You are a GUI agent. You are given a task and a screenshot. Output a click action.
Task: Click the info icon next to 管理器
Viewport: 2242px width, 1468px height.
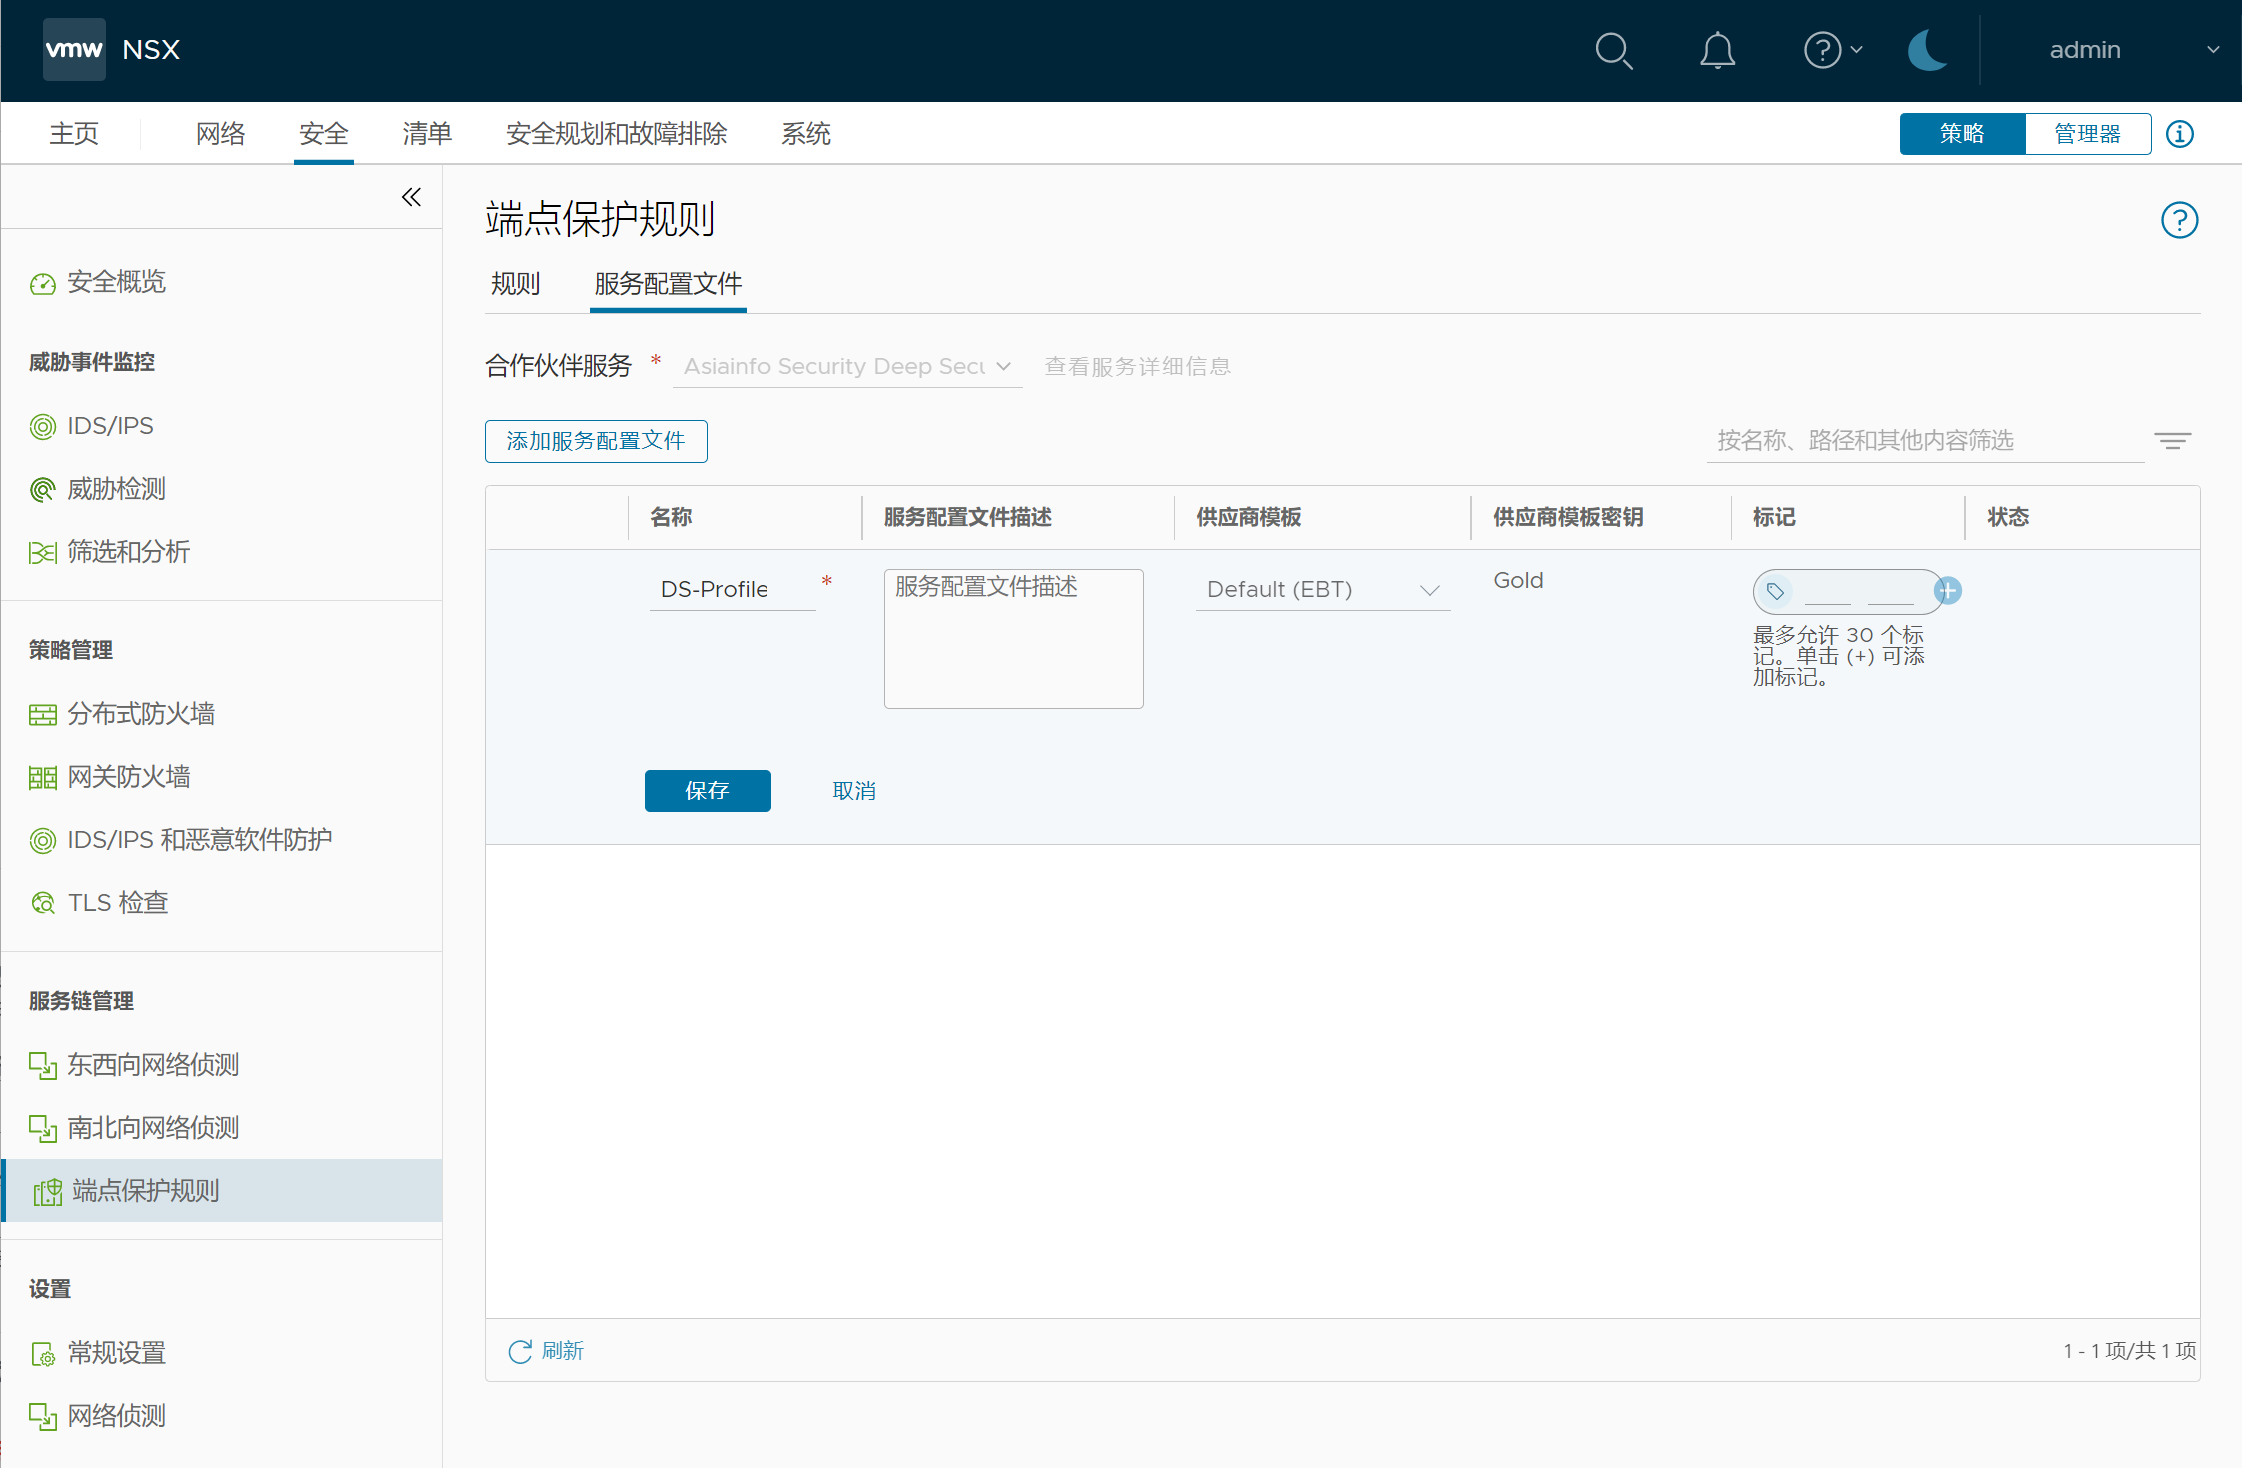(x=2179, y=134)
